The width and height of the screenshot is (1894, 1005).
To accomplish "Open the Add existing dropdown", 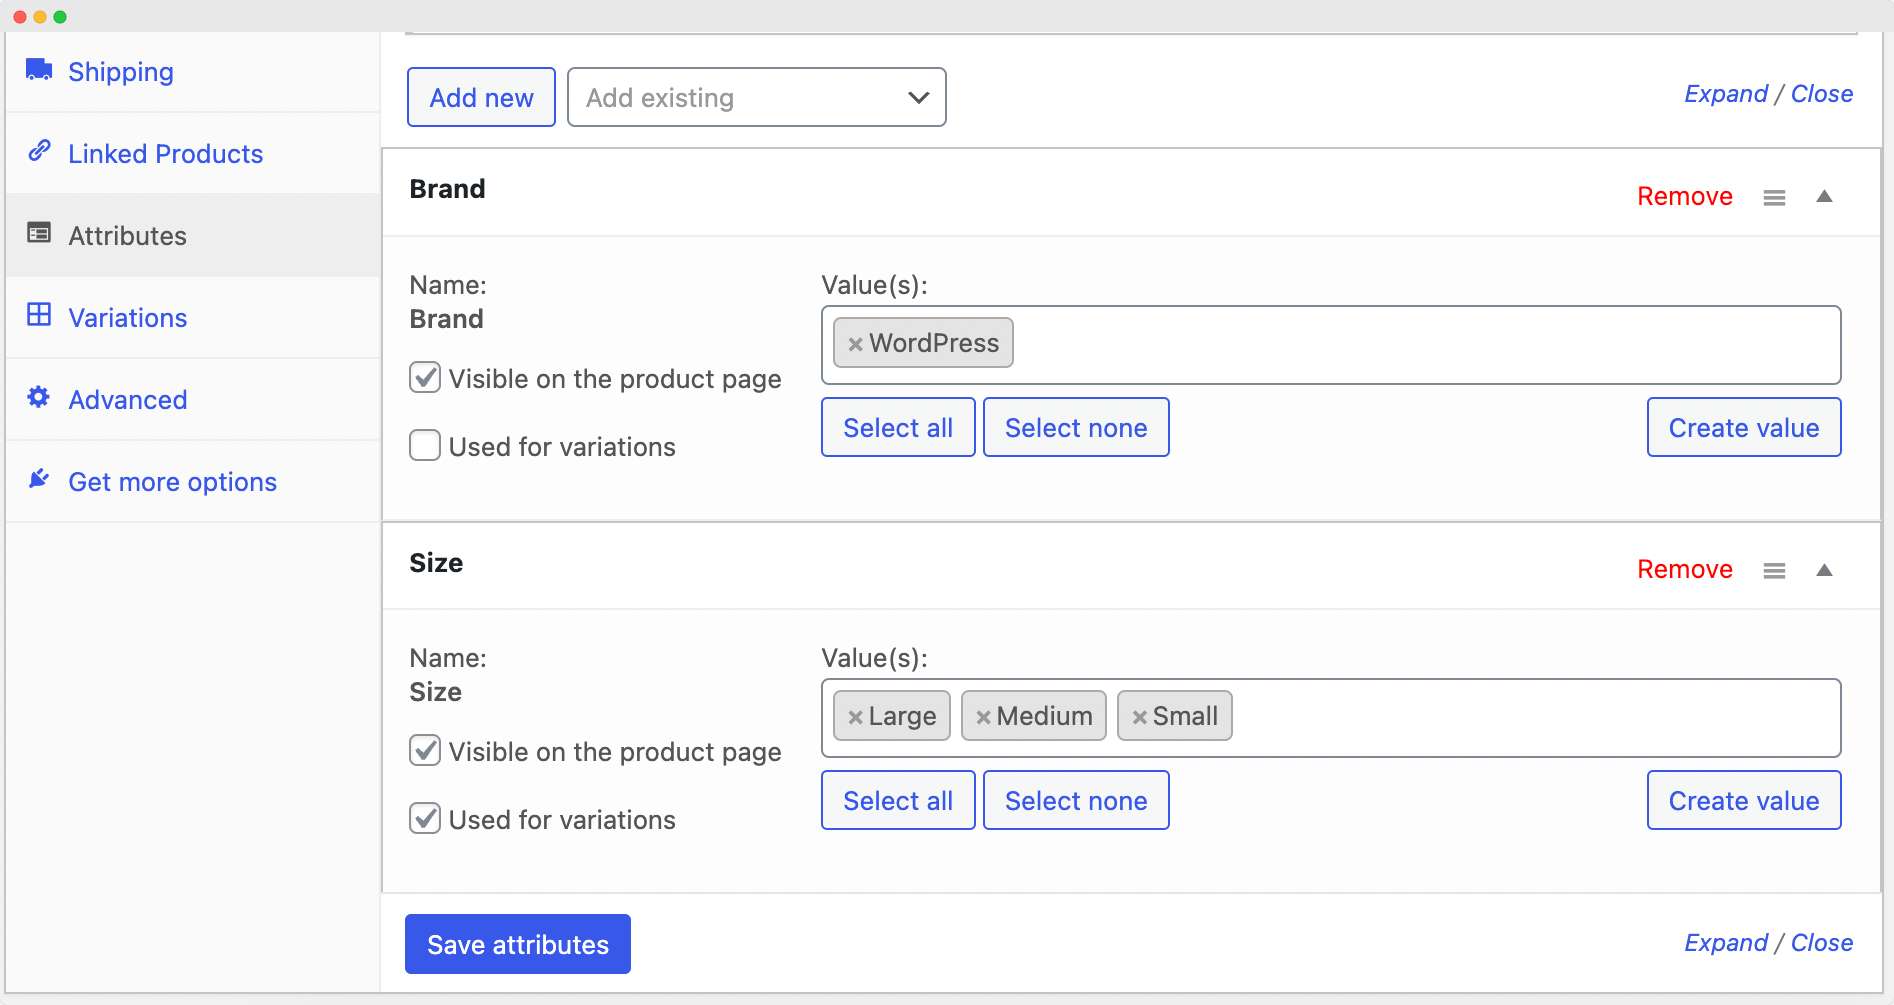I will click(755, 97).
